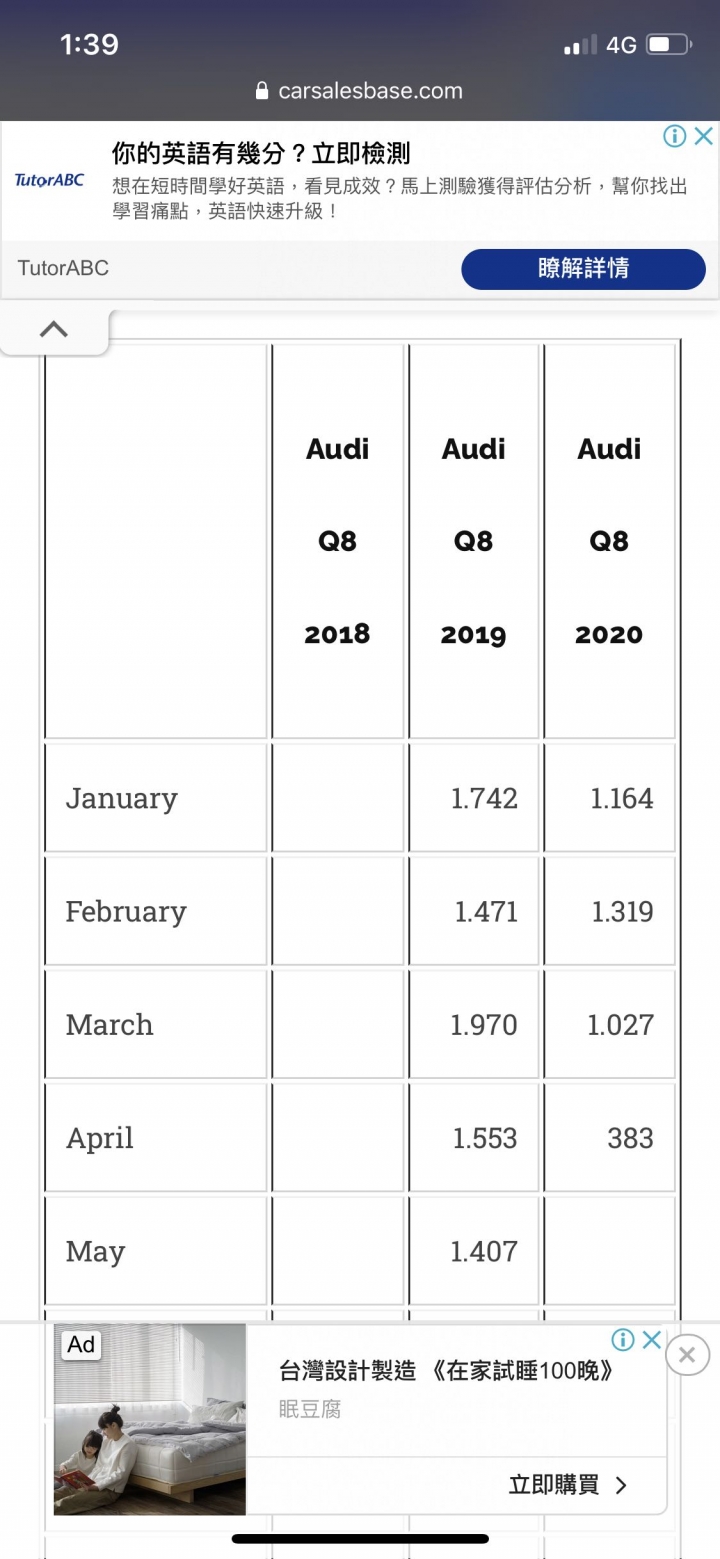
Task: Dismiss the bottom ad's small blue X
Action: click(651, 1340)
